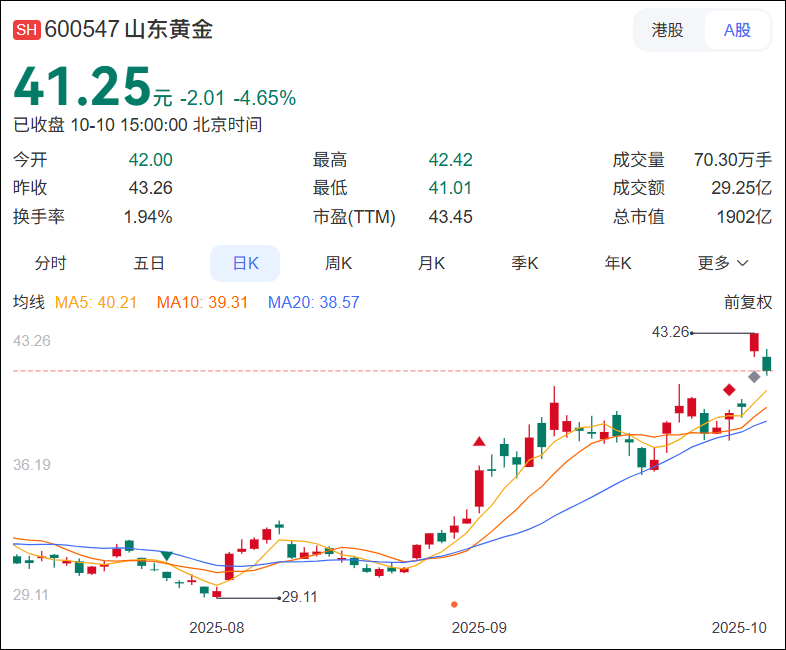Switch to 季K chart tab
786x650 pixels.
click(524, 263)
